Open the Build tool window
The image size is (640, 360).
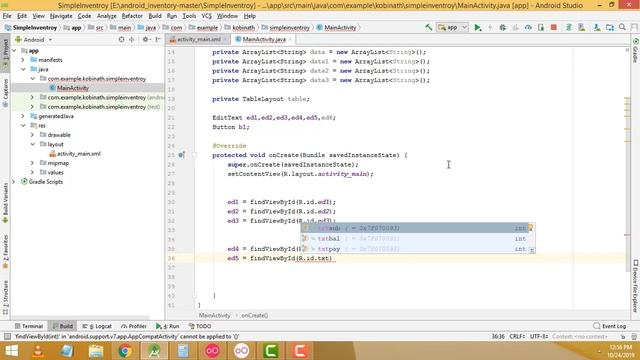click(x=62, y=326)
